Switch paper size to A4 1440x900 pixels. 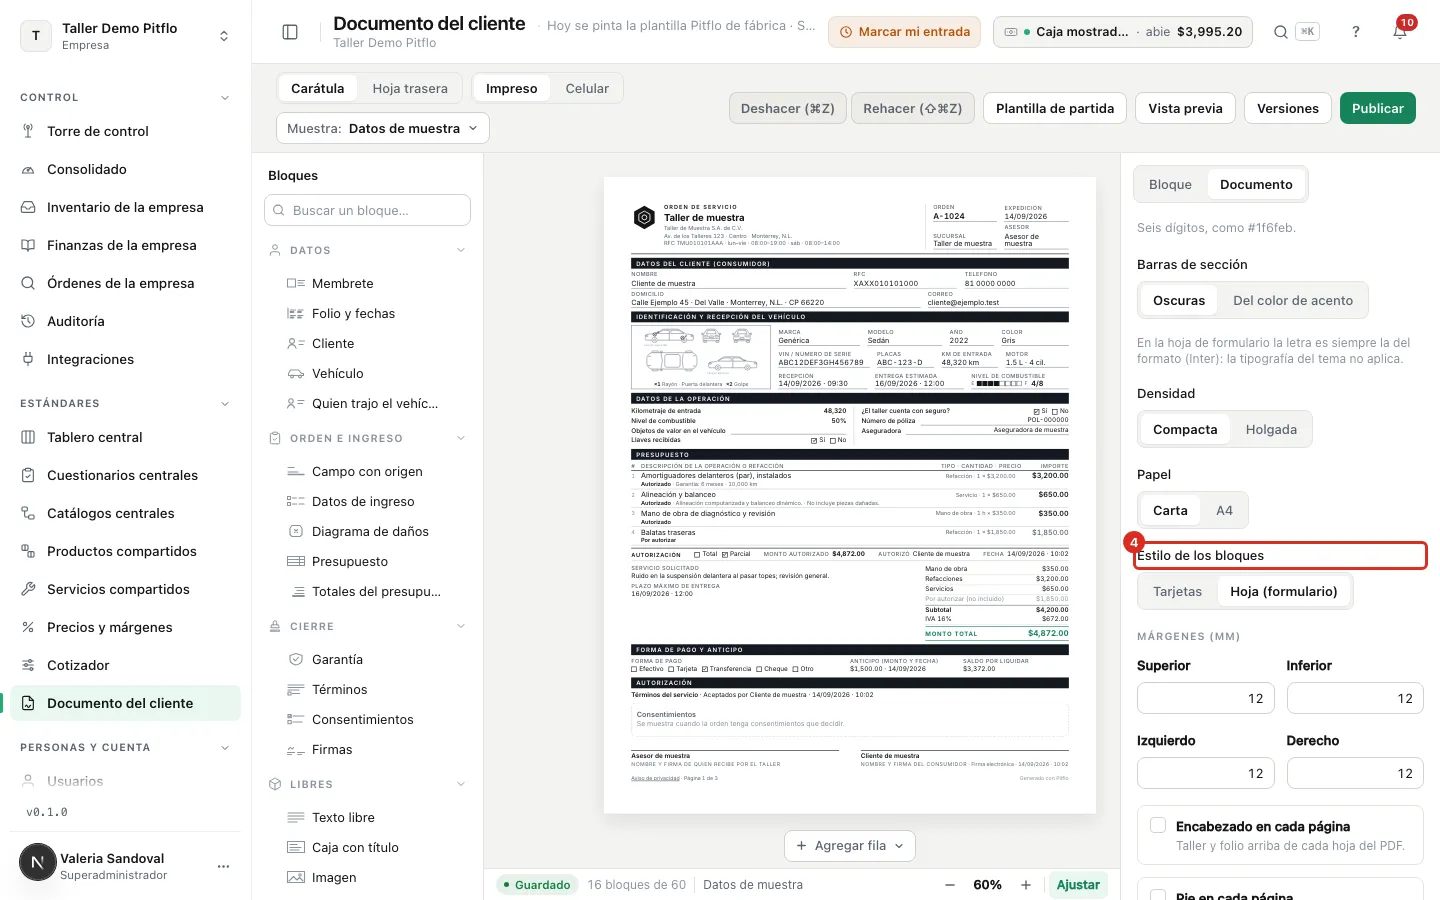(x=1224, y=510)
